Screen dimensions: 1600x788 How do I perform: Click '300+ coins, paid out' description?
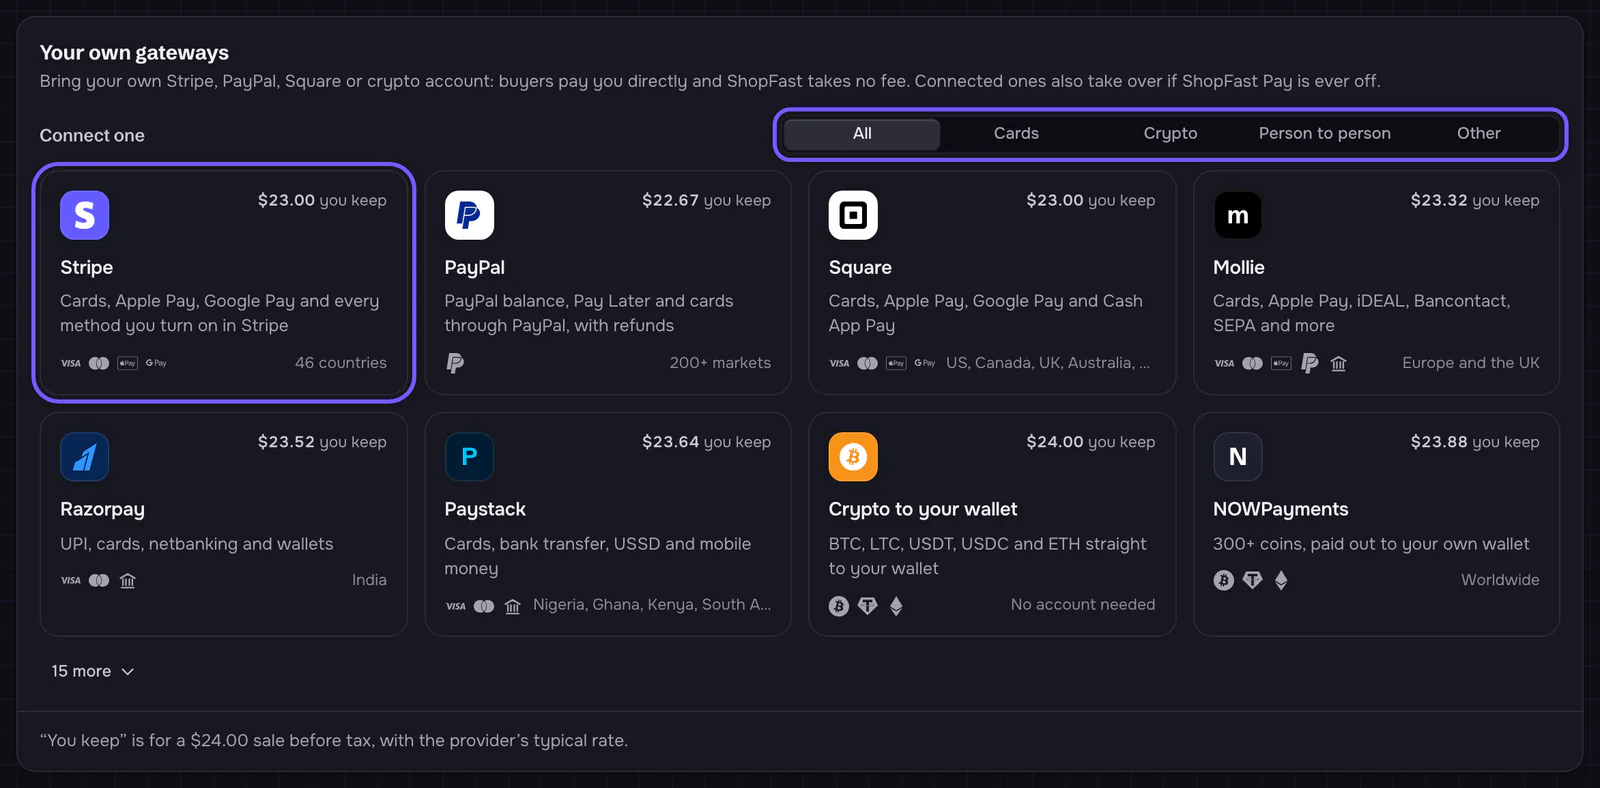coord(1371,544)
